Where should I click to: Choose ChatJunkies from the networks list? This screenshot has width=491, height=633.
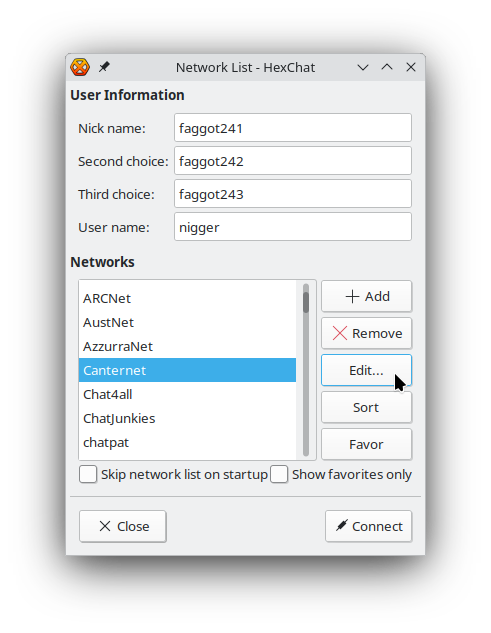(187, 419)
